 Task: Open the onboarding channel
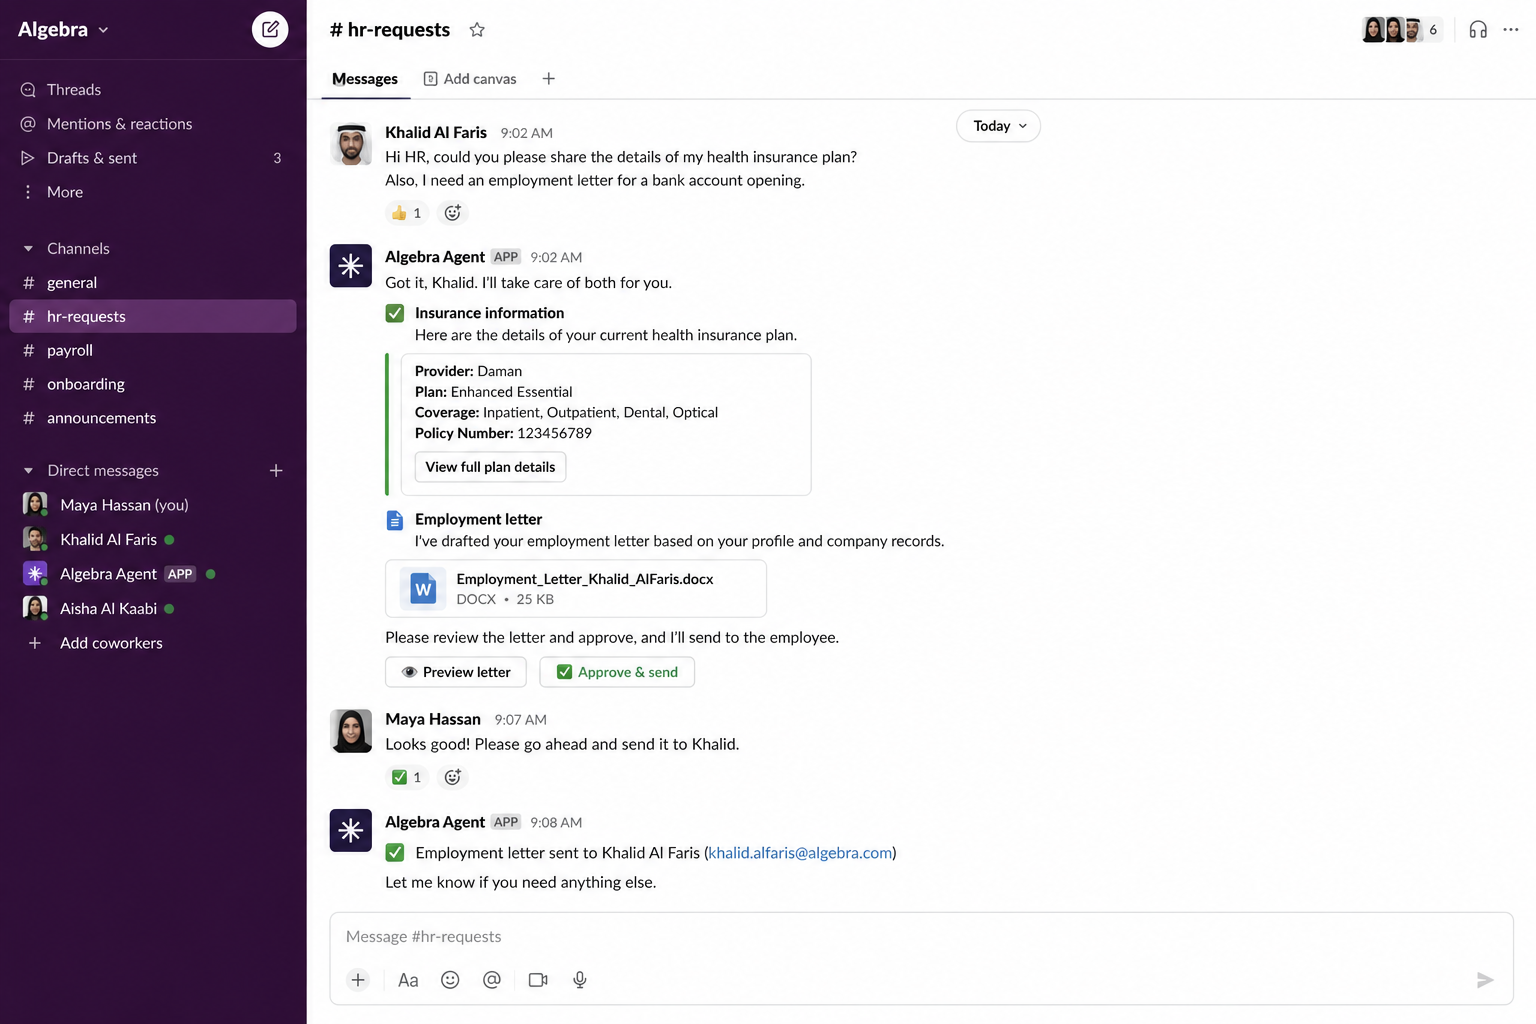click(x=153, y=385)
